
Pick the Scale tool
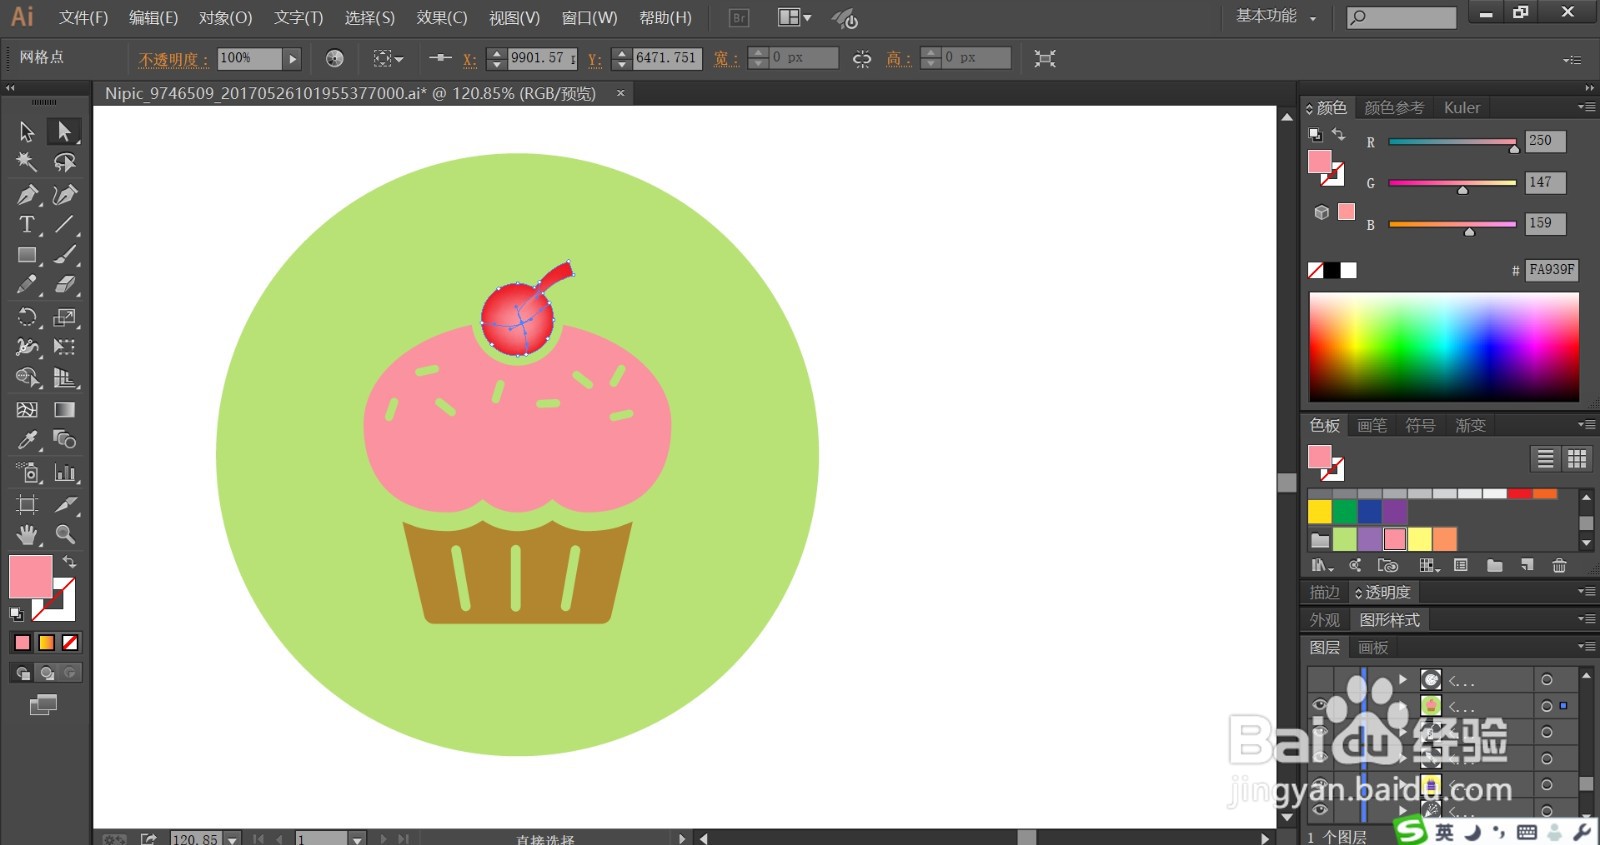[64, 318]
